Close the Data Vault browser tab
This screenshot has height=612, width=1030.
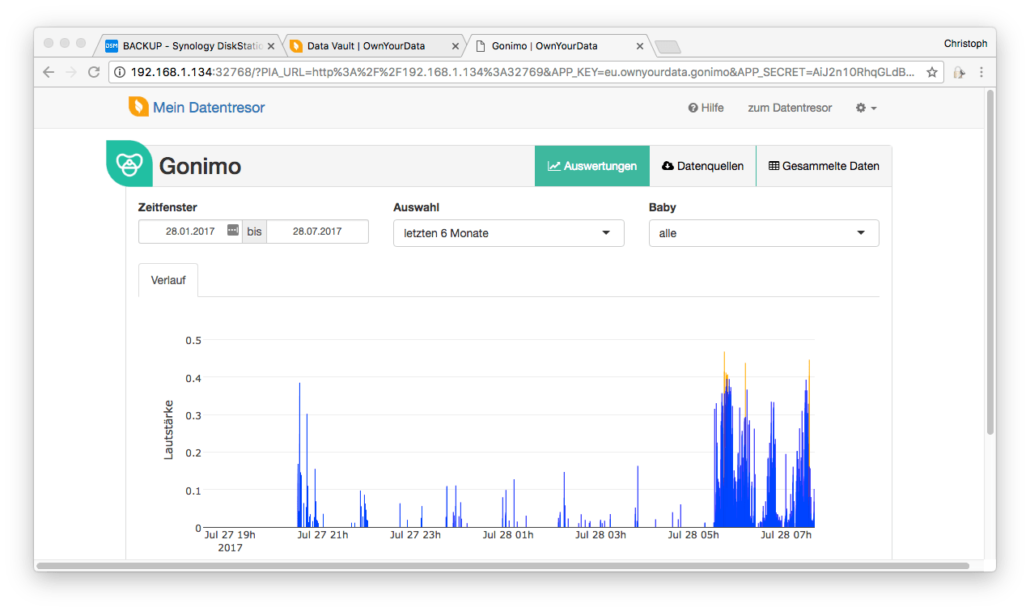(456, 46)
